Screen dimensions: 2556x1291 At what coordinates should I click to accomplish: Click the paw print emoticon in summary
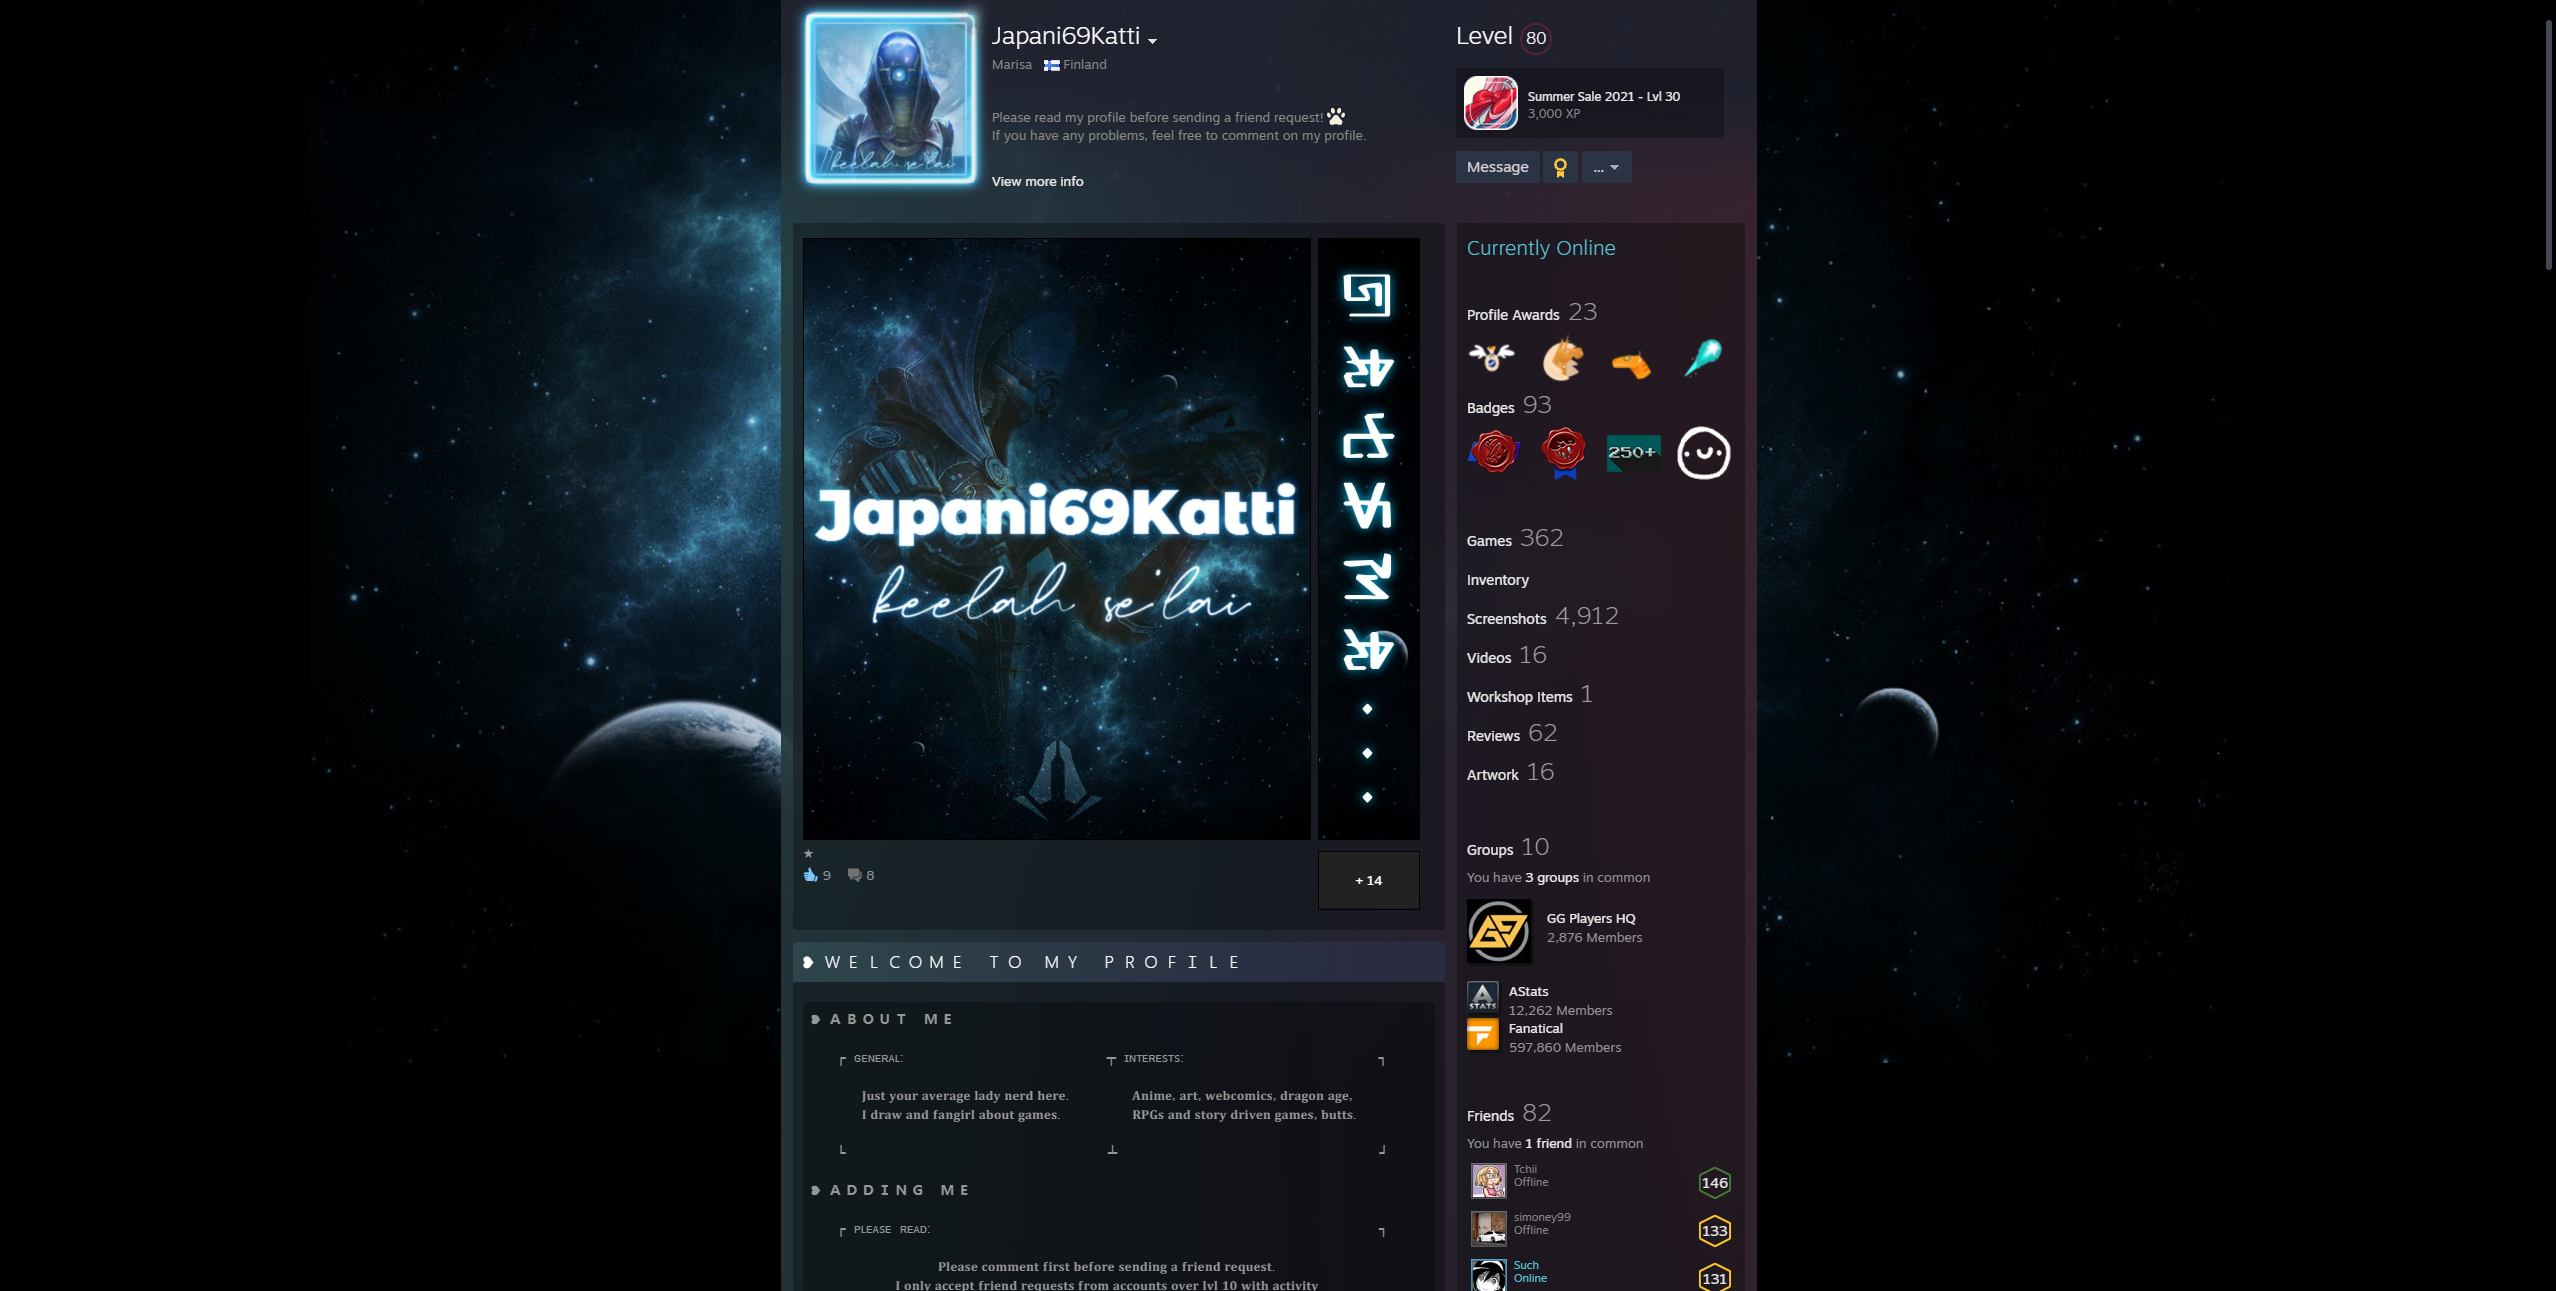[1336, 116]
